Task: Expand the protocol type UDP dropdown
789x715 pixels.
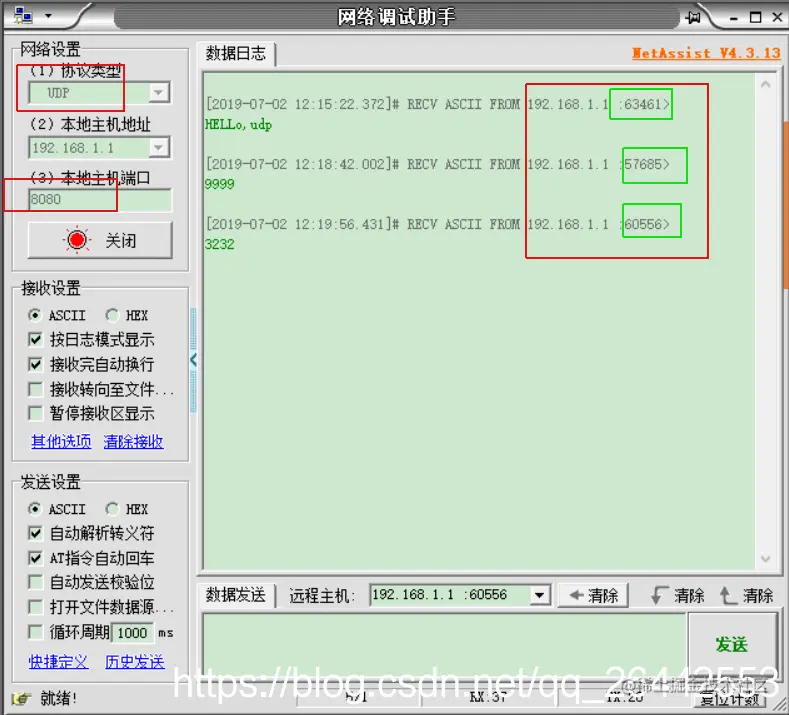Action: tap(159, 93)
